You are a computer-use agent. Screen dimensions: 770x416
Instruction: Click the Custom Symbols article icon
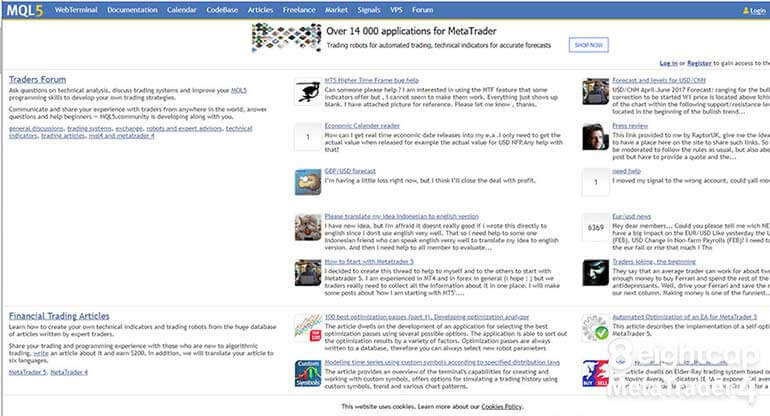point(308,373)
